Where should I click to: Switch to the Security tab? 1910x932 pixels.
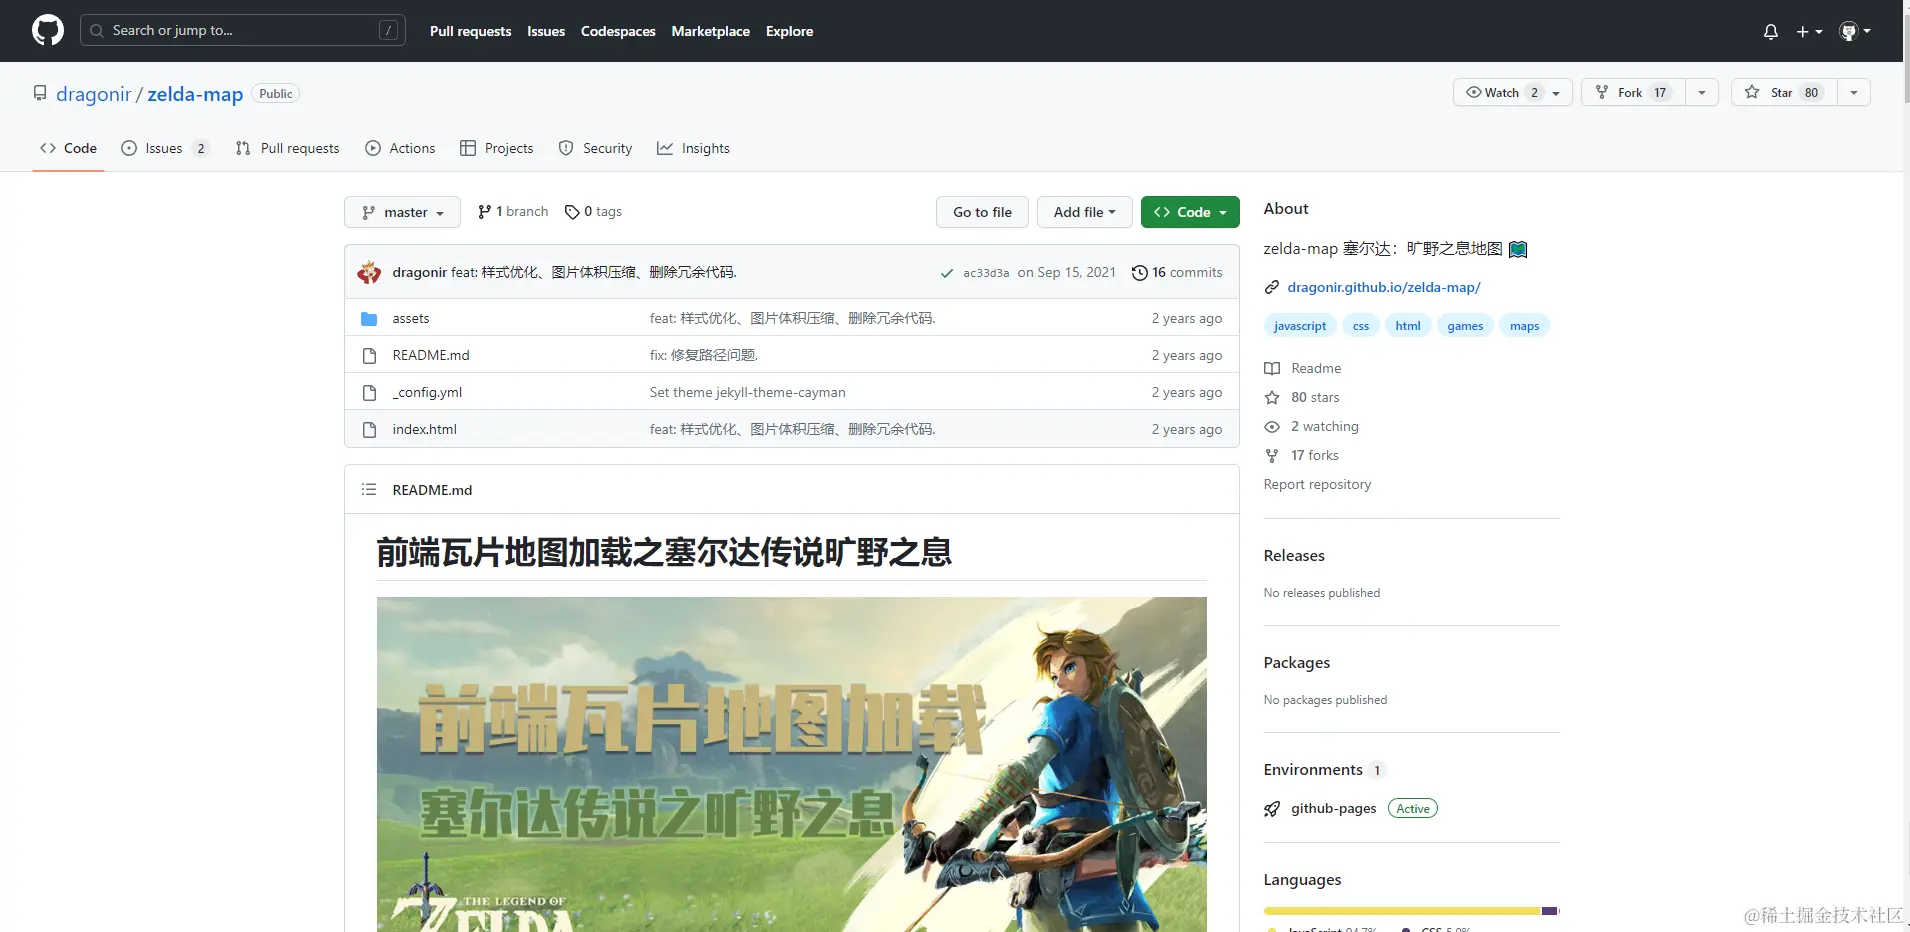coord(595,148)
